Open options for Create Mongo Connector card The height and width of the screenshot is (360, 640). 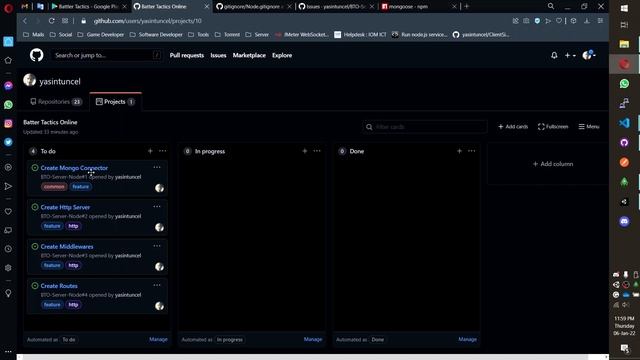(157, 167)
